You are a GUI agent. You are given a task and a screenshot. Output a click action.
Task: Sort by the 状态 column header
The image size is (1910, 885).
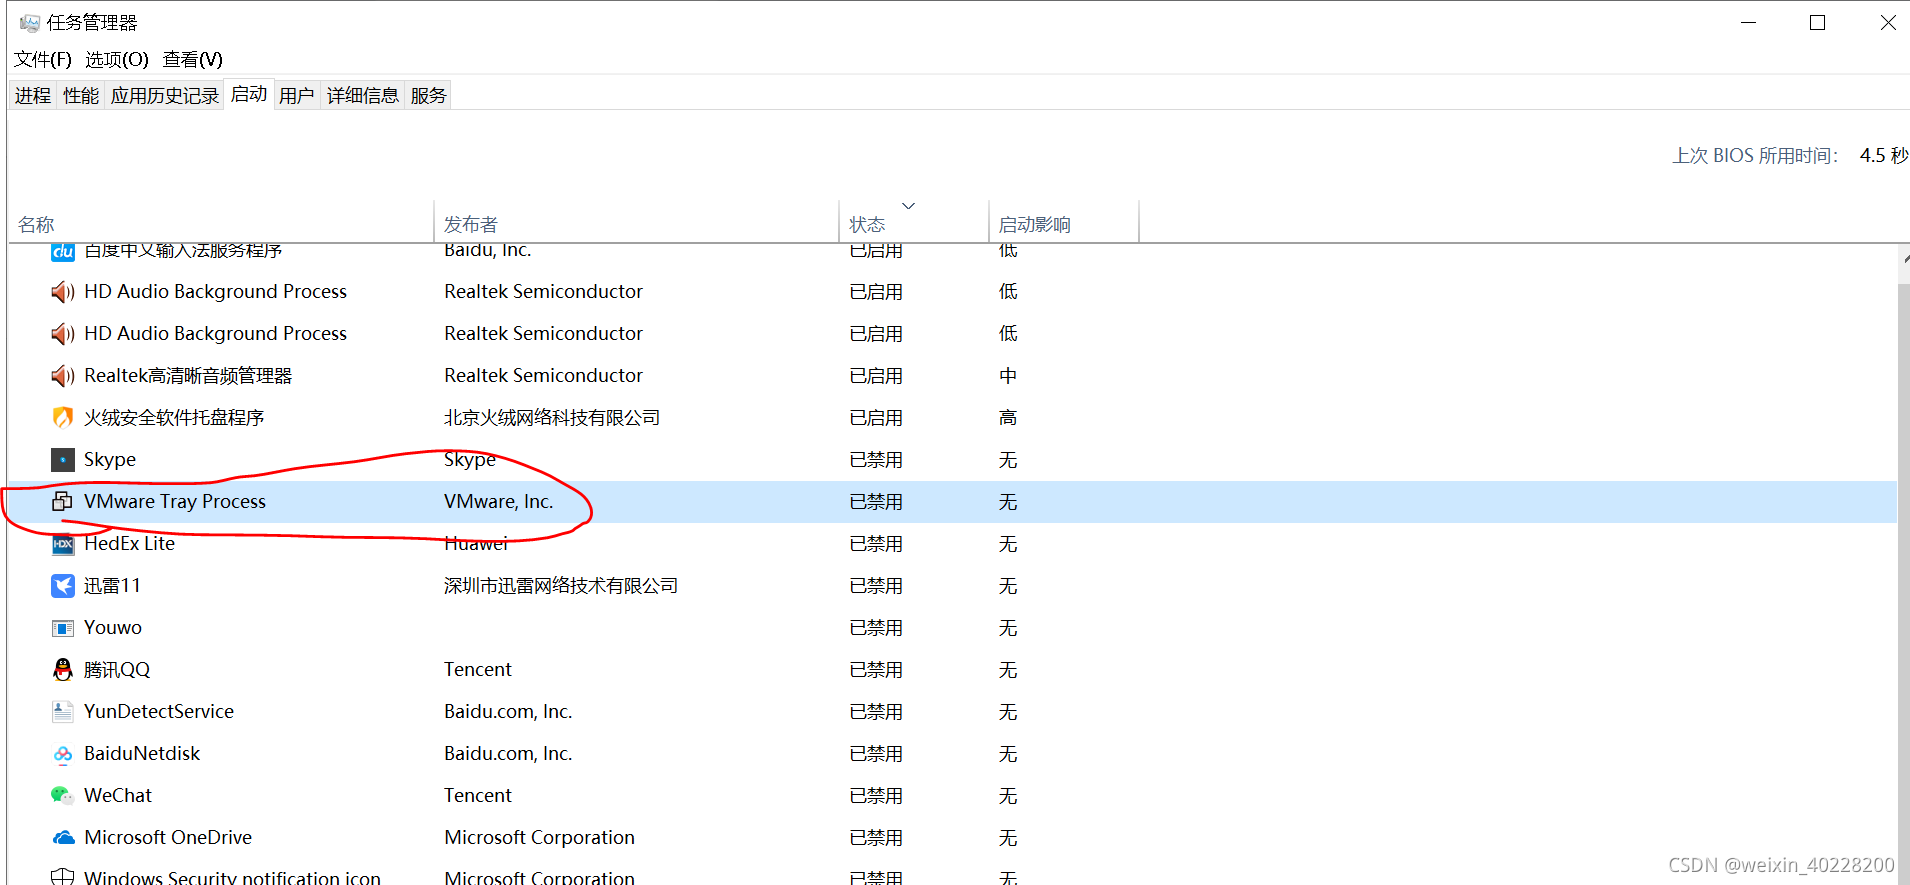coord(913,224)
